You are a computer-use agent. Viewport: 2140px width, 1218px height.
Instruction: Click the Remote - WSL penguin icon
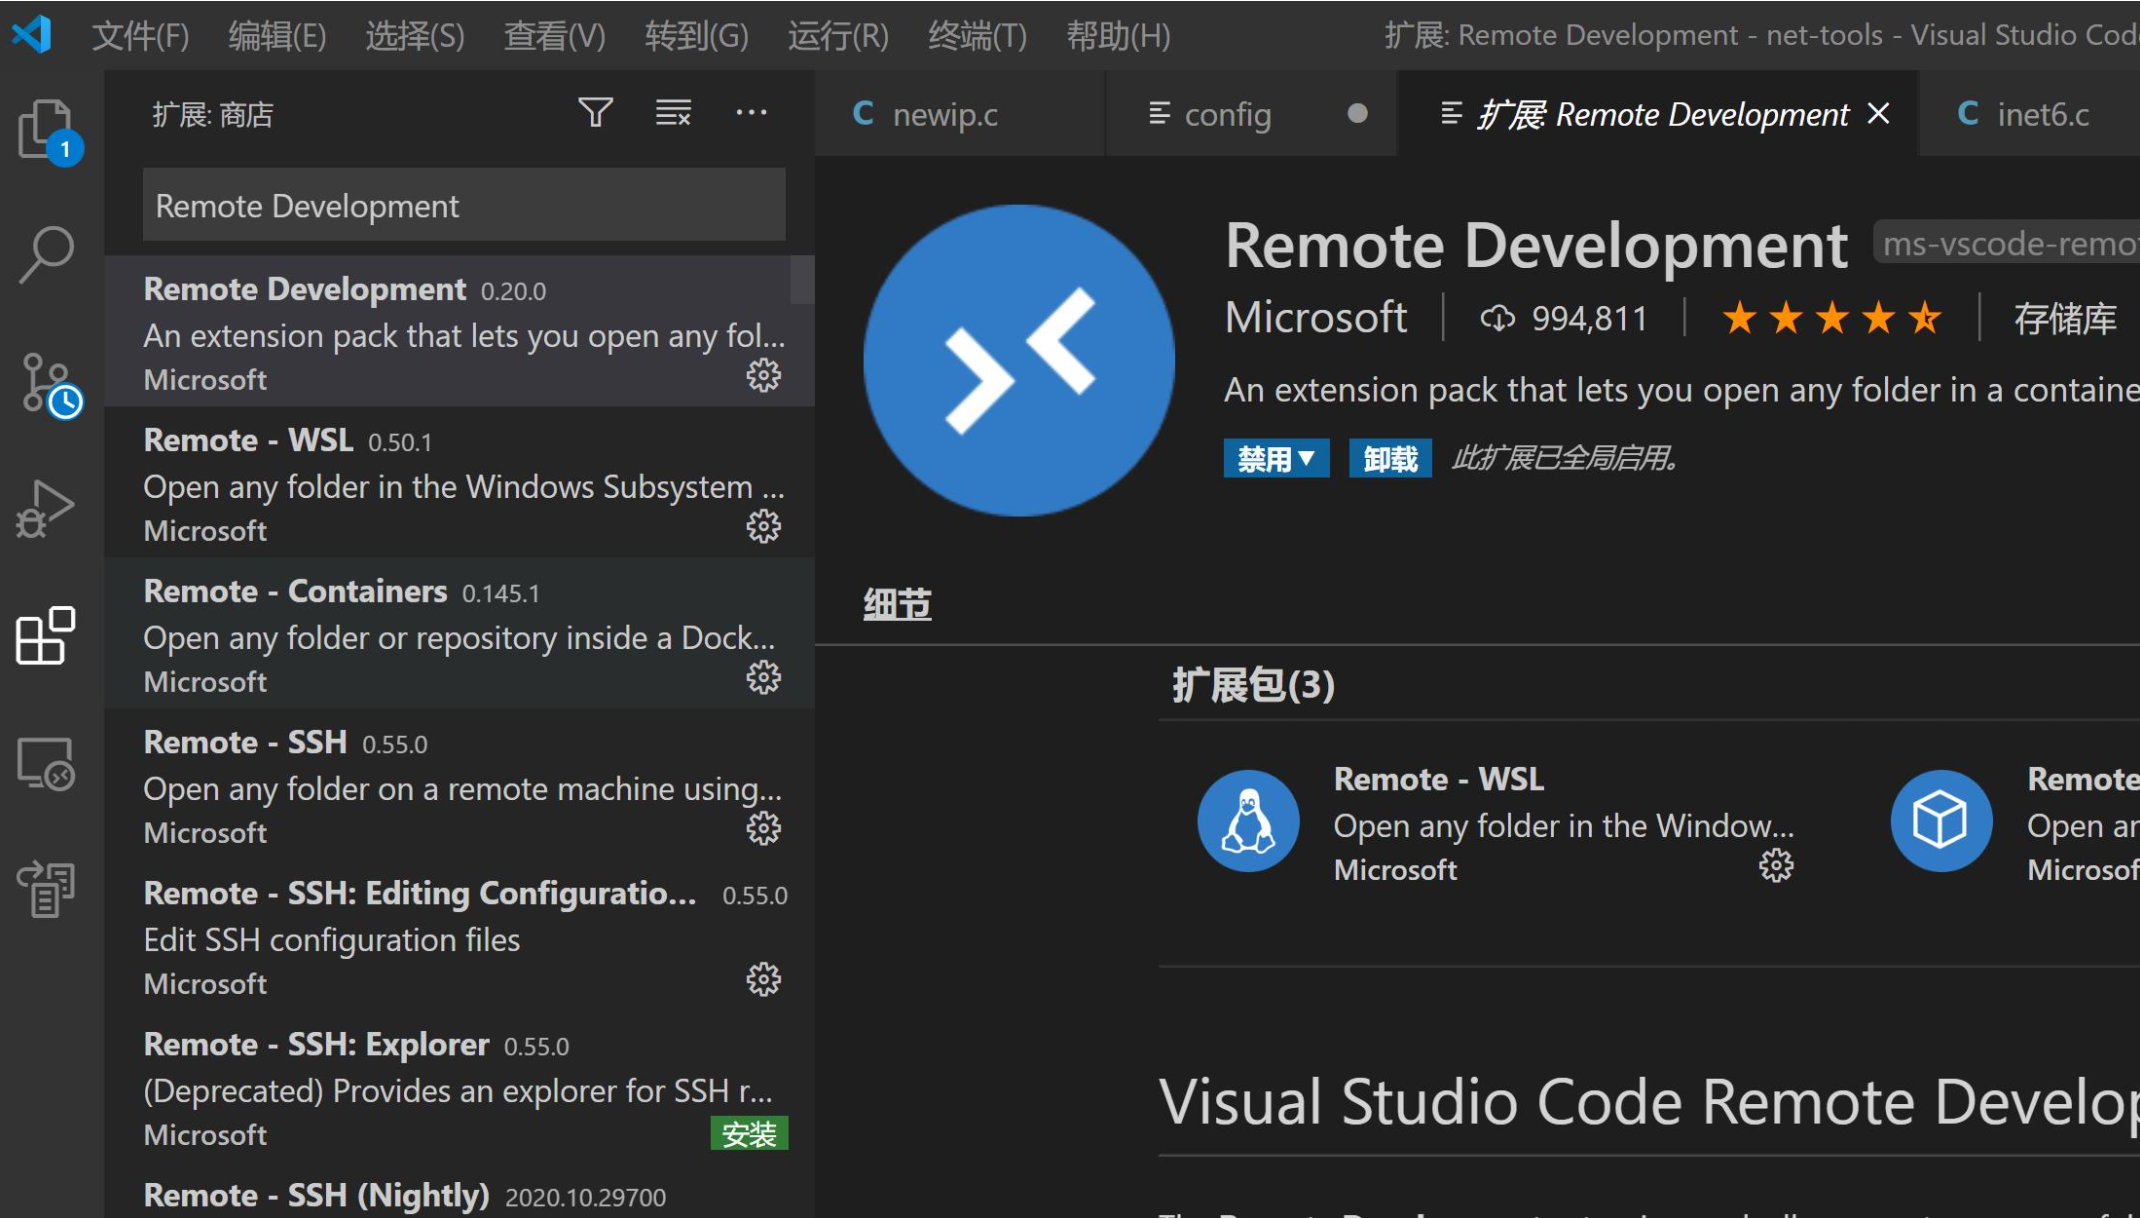click(x=1248, y=821)
